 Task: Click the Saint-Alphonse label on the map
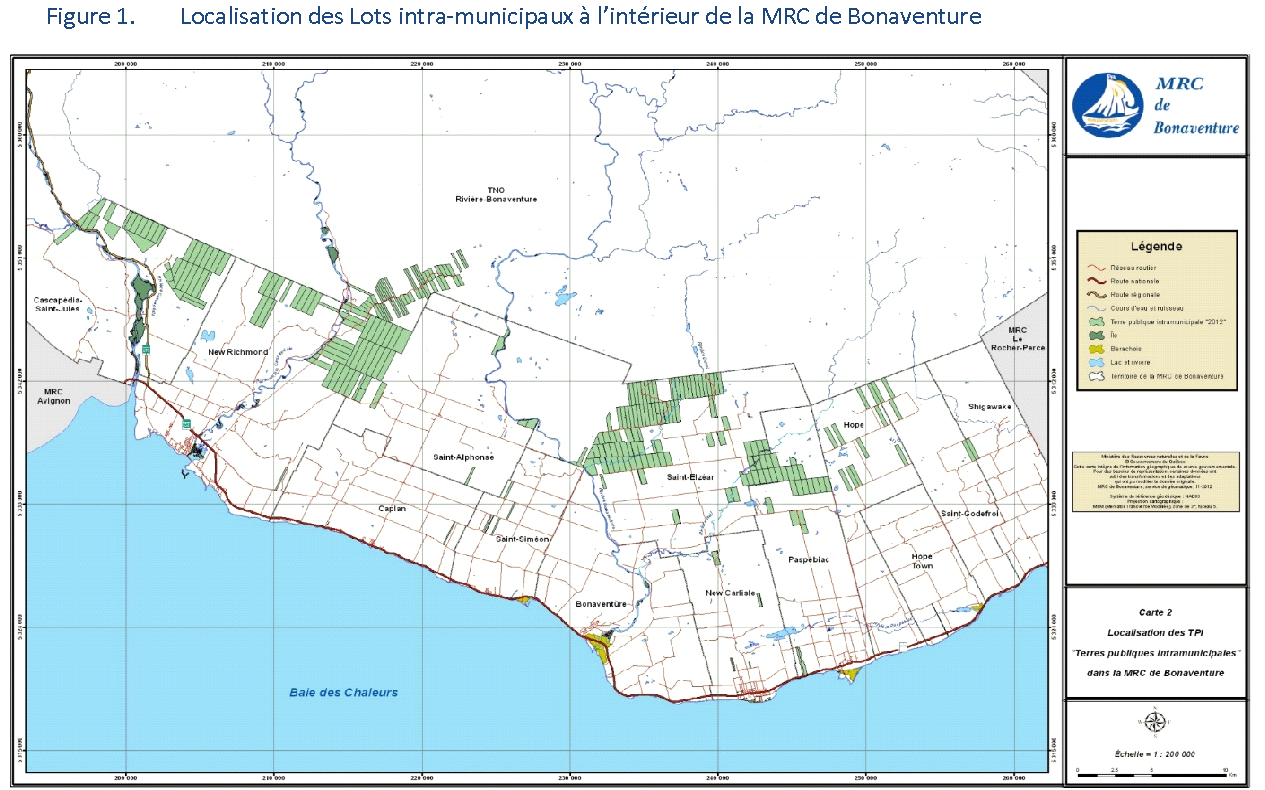tap(463, 457)
